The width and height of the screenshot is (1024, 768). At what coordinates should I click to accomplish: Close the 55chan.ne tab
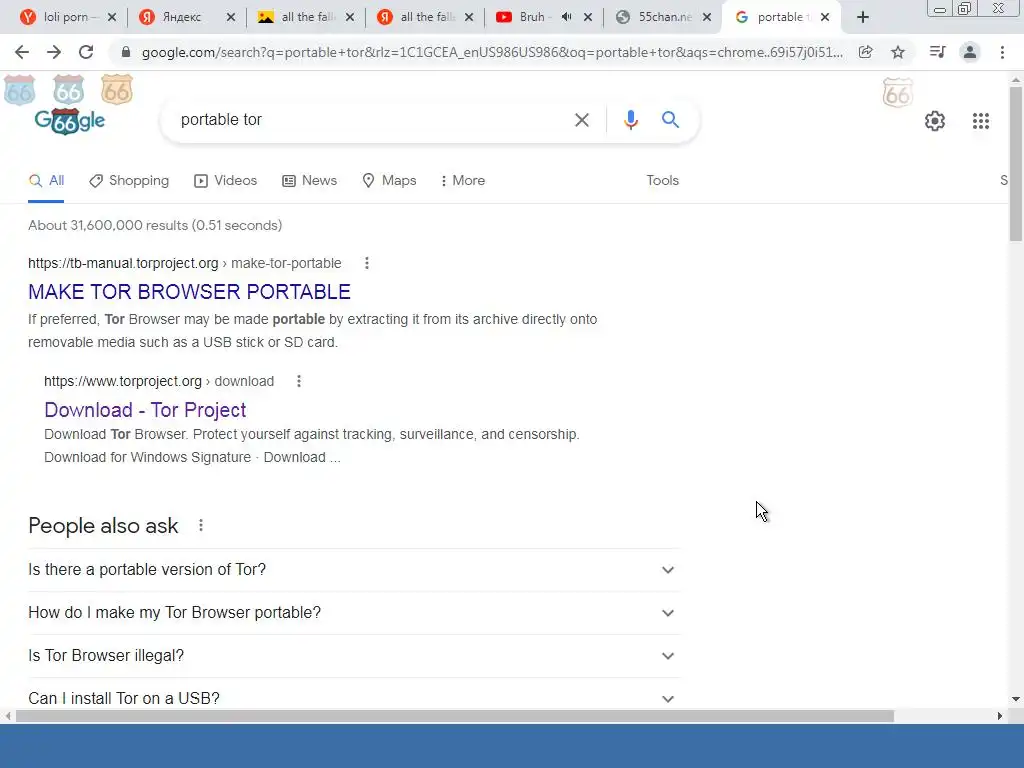click(x=707, y=17)
